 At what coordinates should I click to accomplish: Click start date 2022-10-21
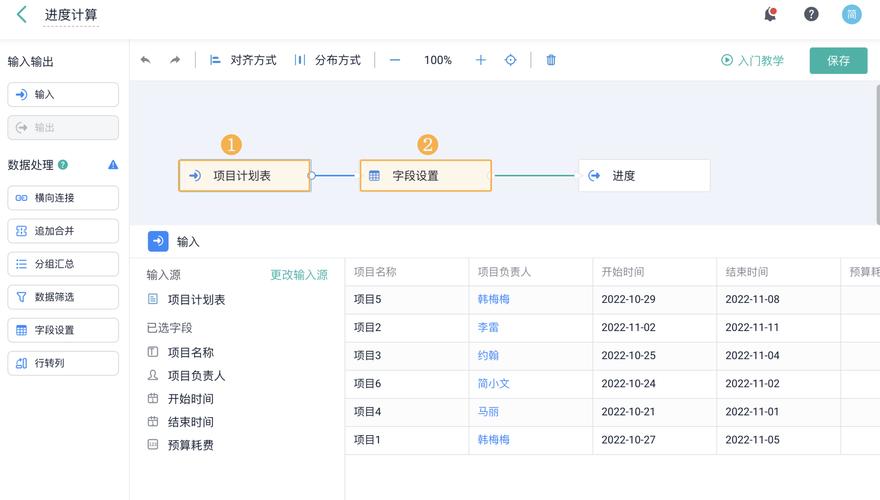point(655,412)
